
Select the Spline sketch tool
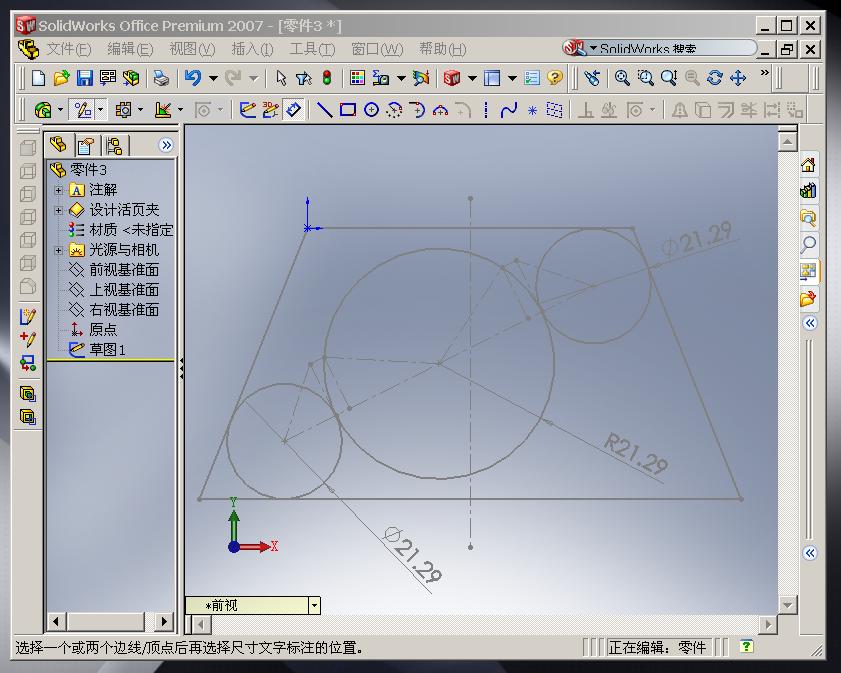pos(508,110)
